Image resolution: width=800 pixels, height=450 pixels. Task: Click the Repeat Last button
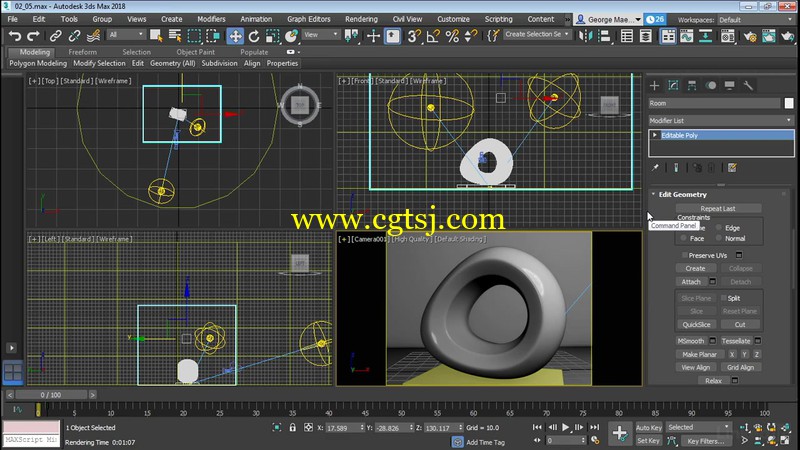click(718, 208)
